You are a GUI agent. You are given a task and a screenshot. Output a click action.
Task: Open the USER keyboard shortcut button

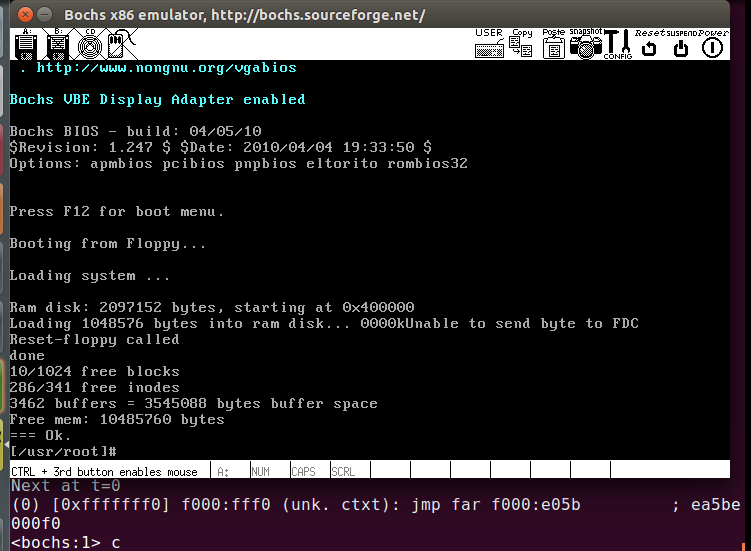tap(489, 43)
